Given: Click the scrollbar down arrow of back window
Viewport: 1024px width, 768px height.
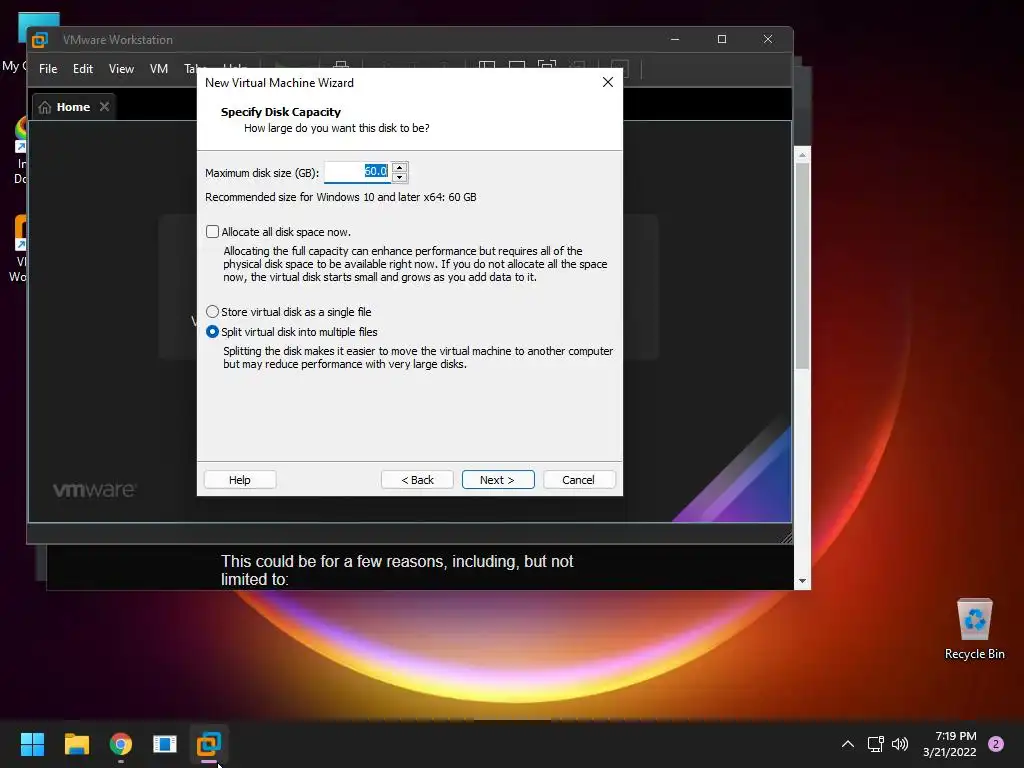Looking at the screenshot, I should point(803,581).
